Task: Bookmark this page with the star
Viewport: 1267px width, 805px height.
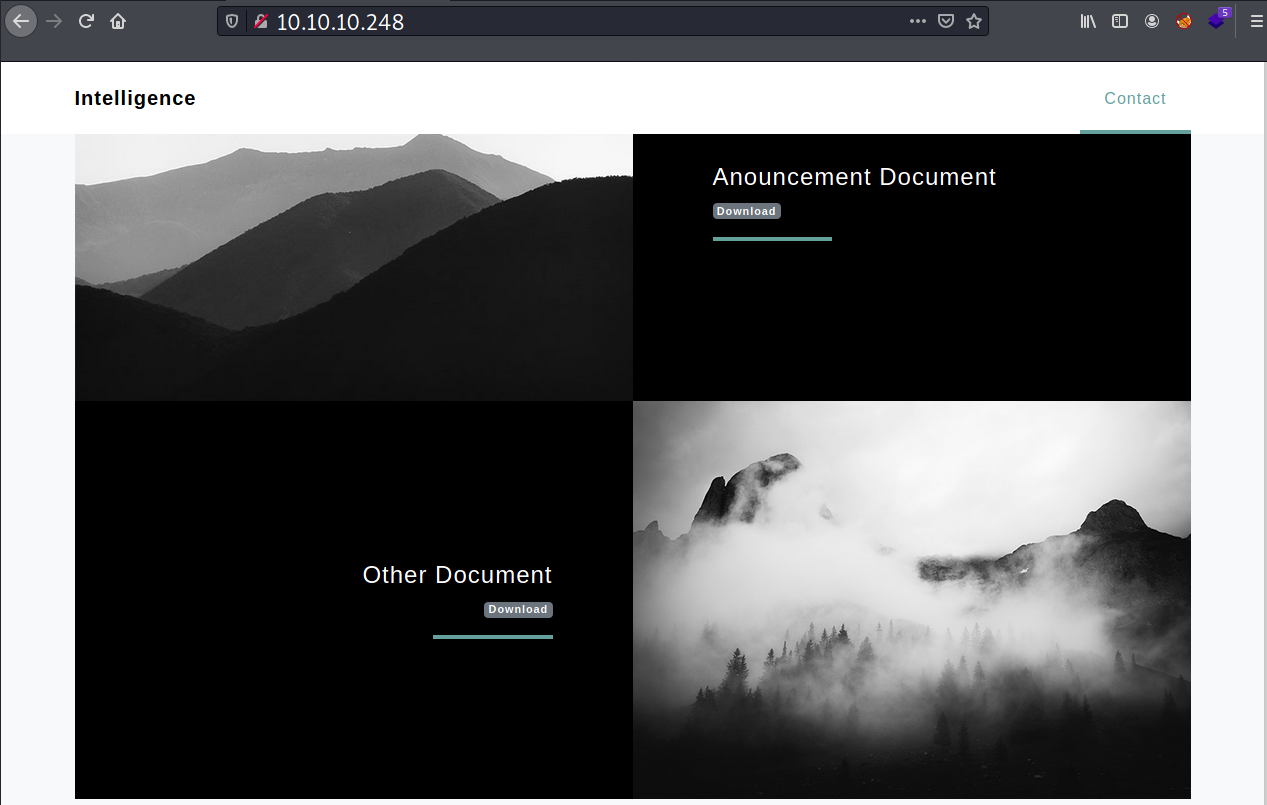Action: 973,21
